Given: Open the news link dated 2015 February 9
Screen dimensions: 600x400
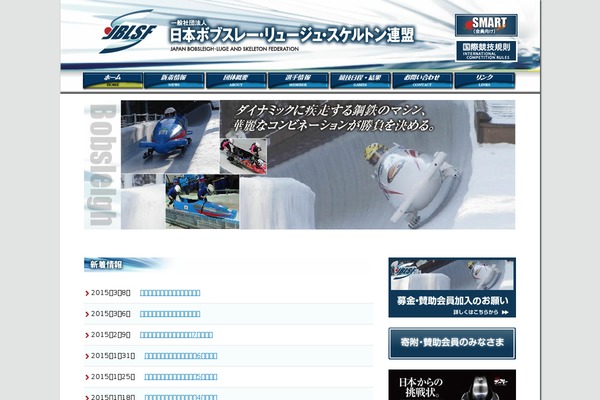Looking at the screenshot, I should pyautogui.click(x=176, y=335).
